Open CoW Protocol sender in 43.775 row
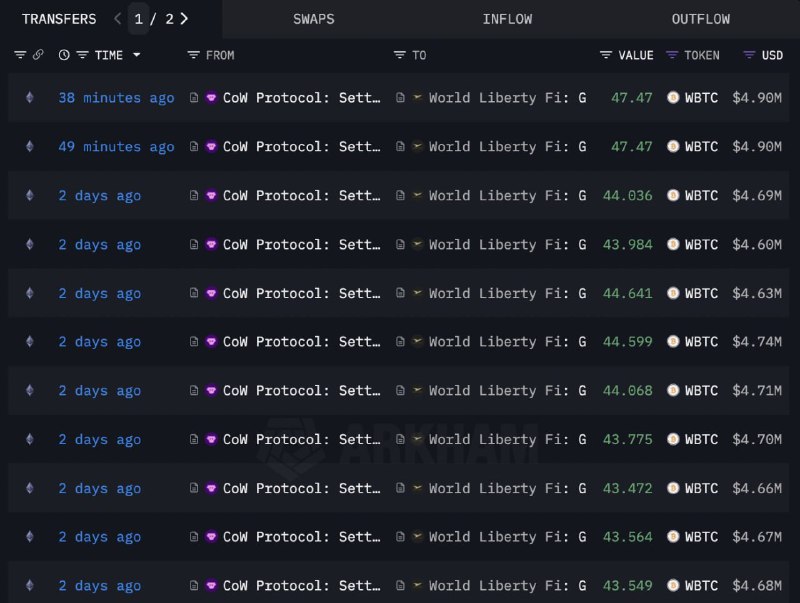The width and height of the screenshot is (800, 603). (302, 439)
